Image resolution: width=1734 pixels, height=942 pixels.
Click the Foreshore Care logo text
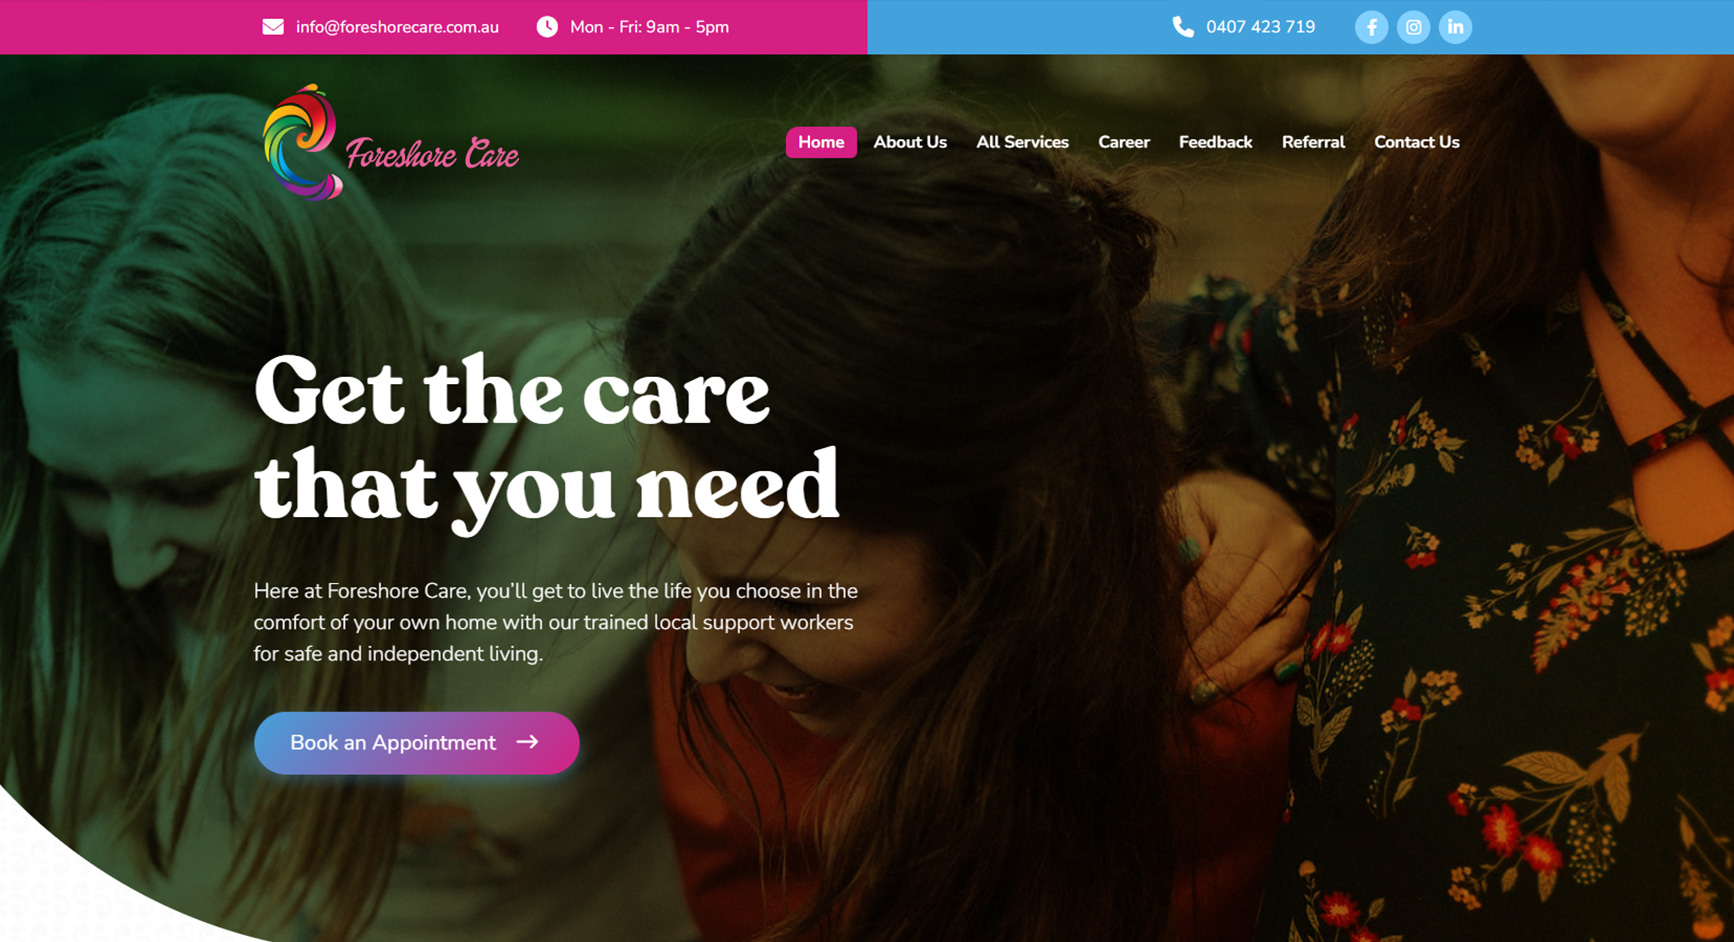(432, 154)
